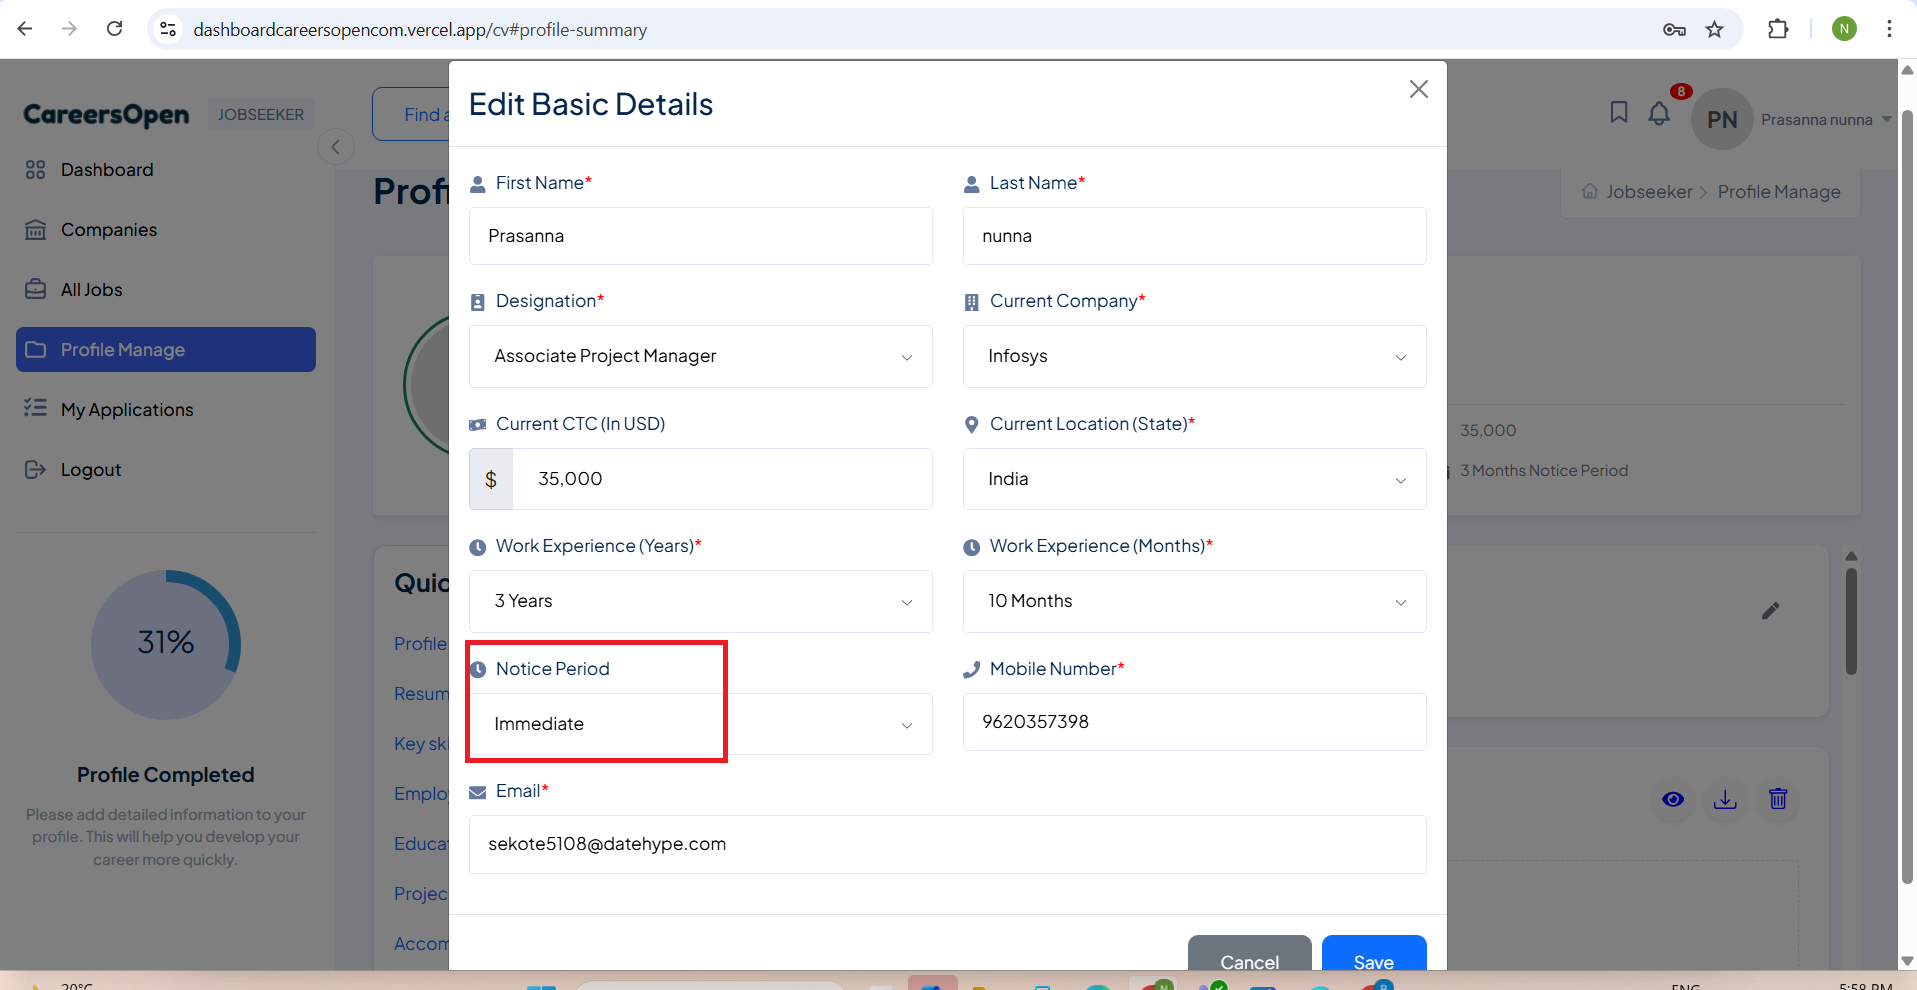The image size is (1917, 990).
Task: Go to My Applications in sidebar
Action: 127,410
